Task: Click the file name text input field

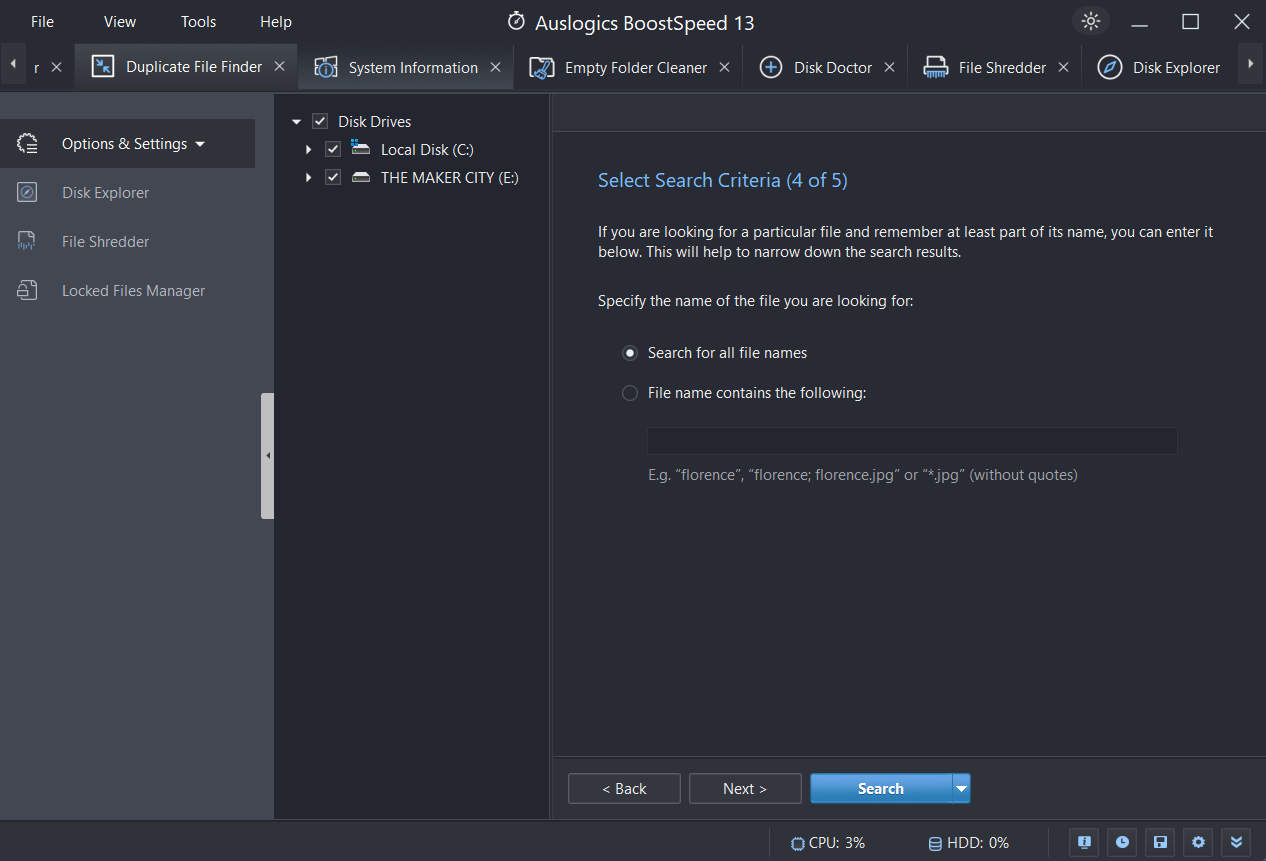Action: pos(912,441)
